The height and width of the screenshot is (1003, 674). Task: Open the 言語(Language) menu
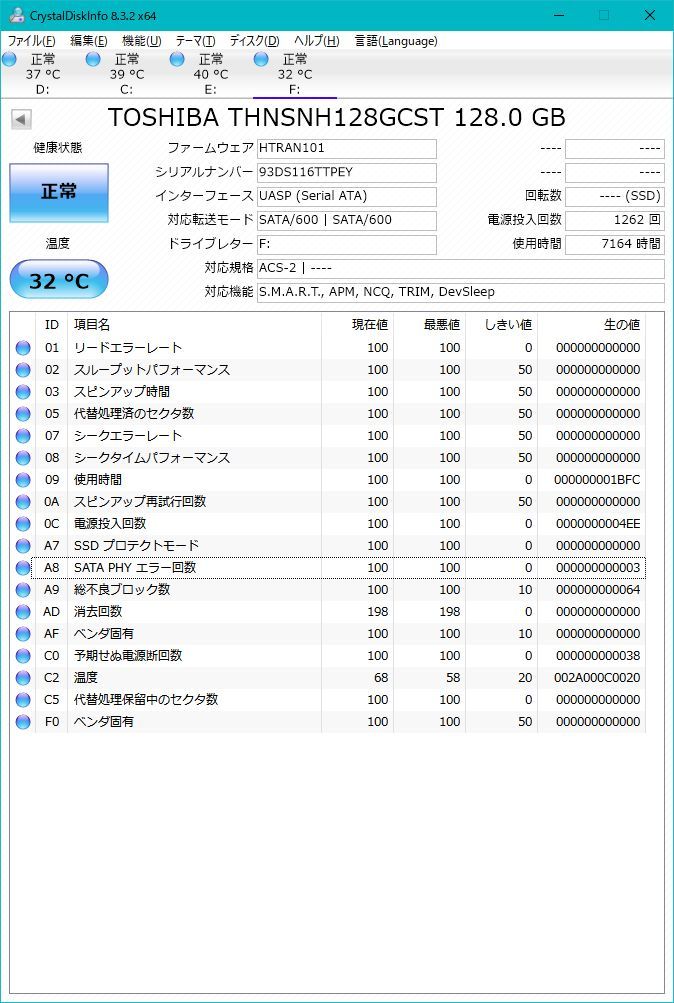(x=396, y=41)
